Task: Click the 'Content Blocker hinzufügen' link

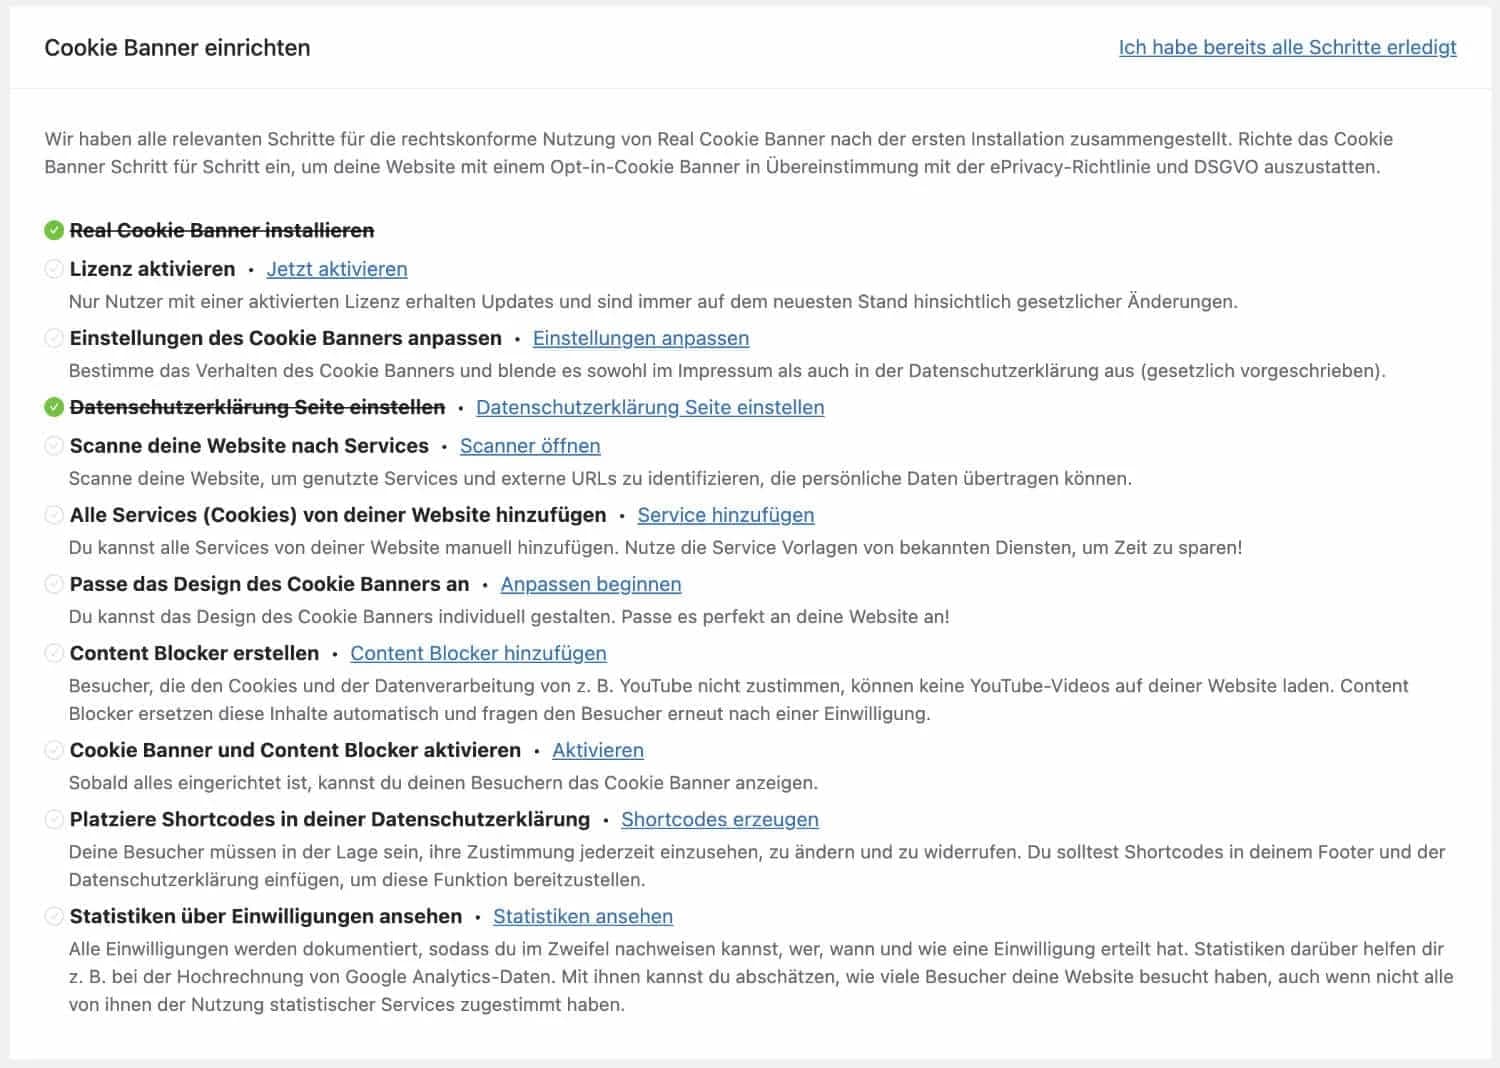Action: point(478,653)
